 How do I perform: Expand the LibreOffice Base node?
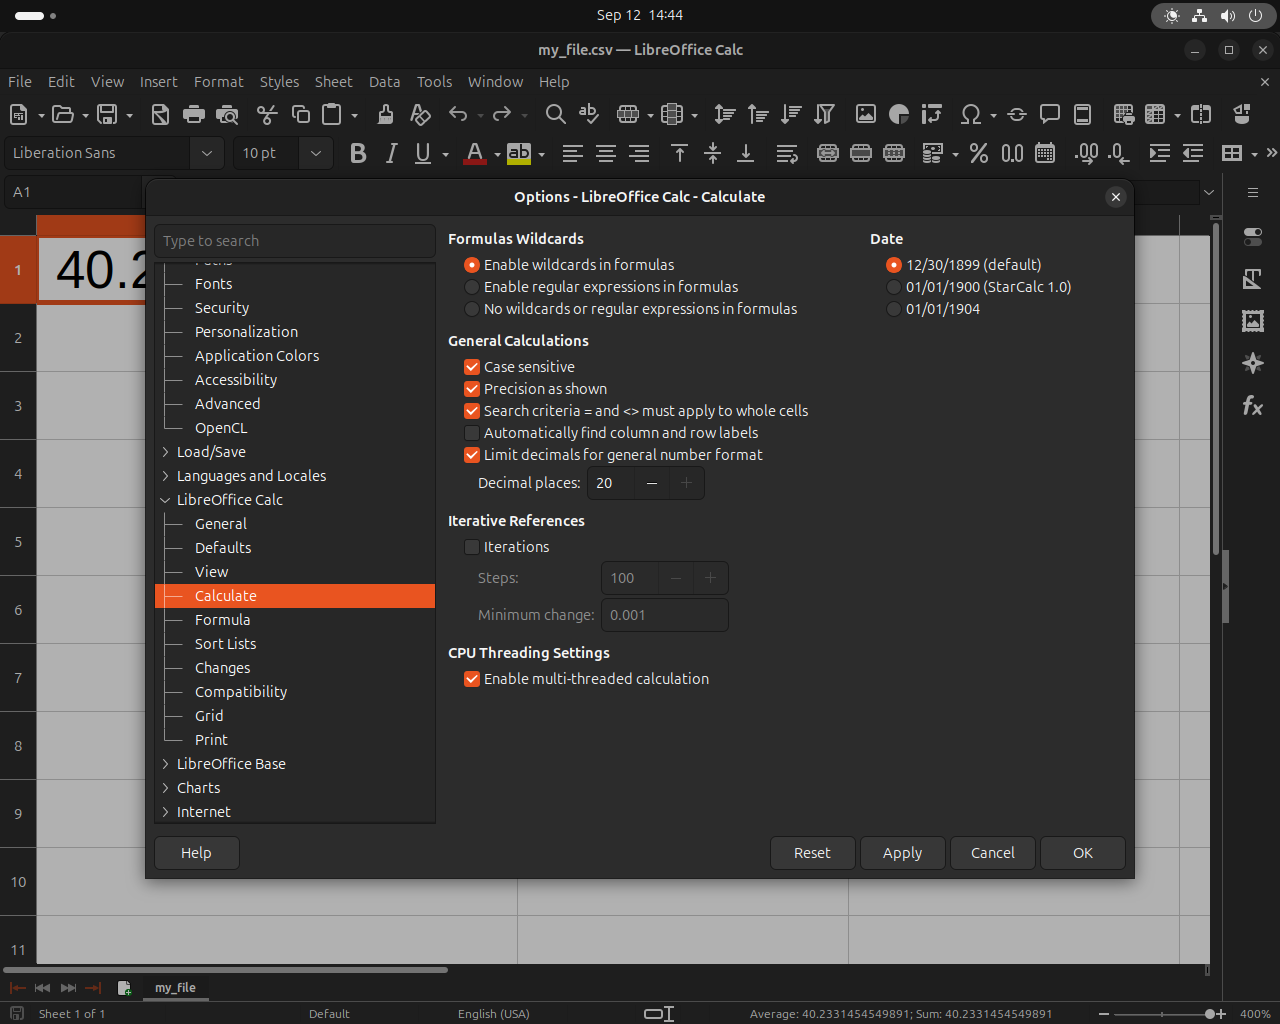pyautogui.click(x=165, y=764)
